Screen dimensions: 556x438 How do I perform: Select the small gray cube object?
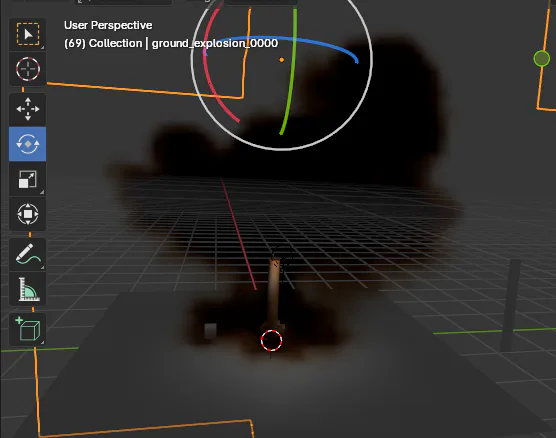(210, 330)
